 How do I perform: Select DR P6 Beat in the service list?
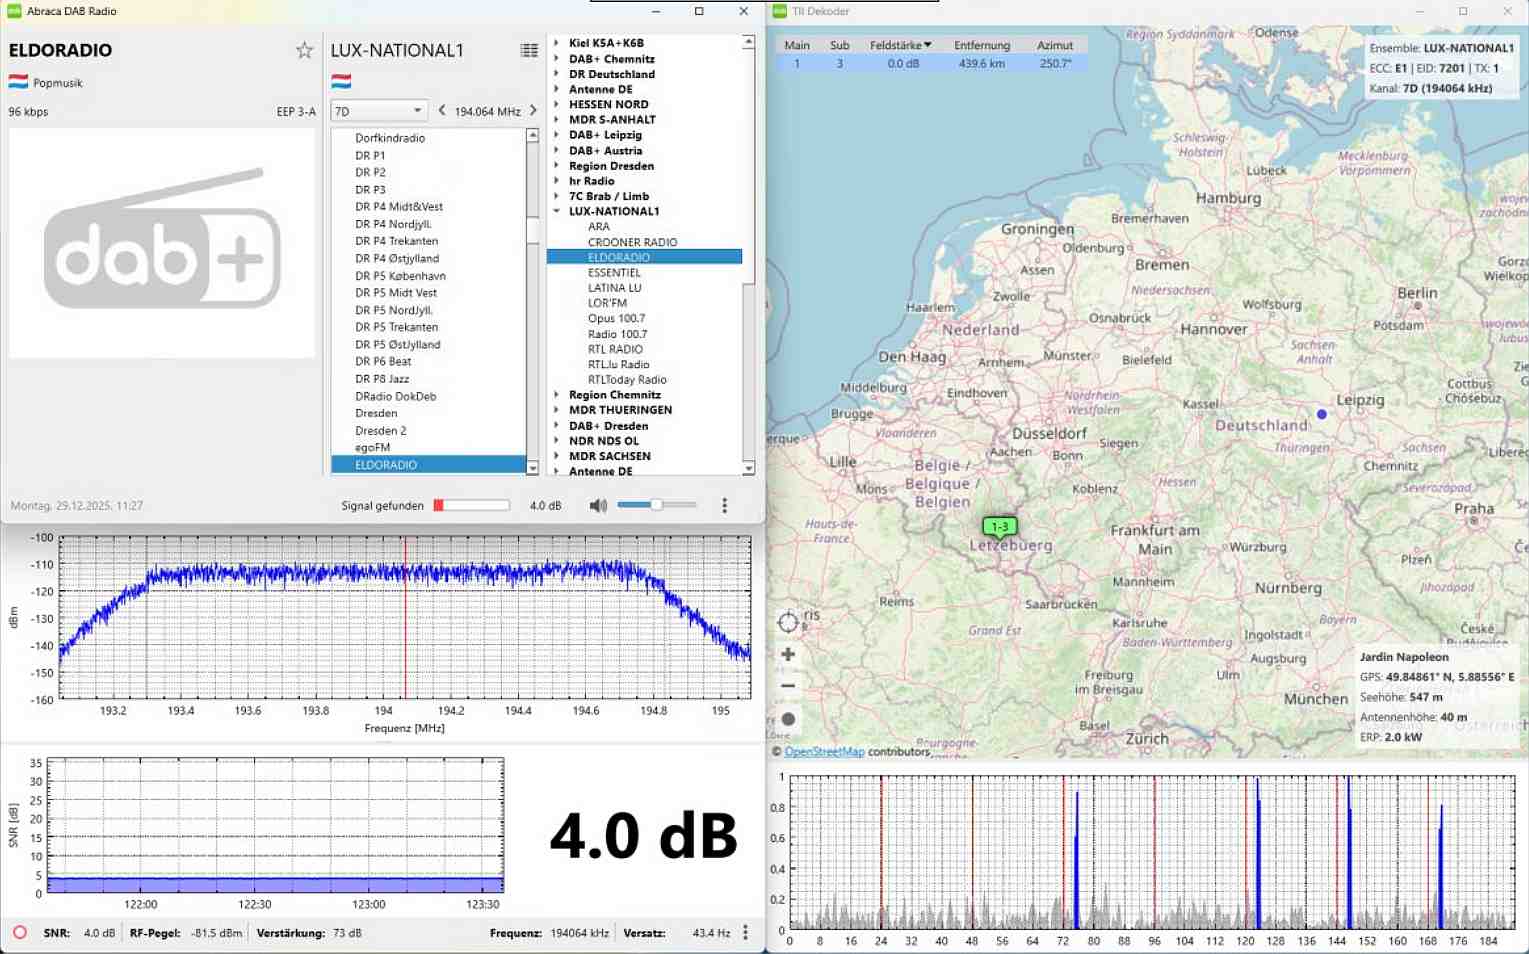(383, 362)
